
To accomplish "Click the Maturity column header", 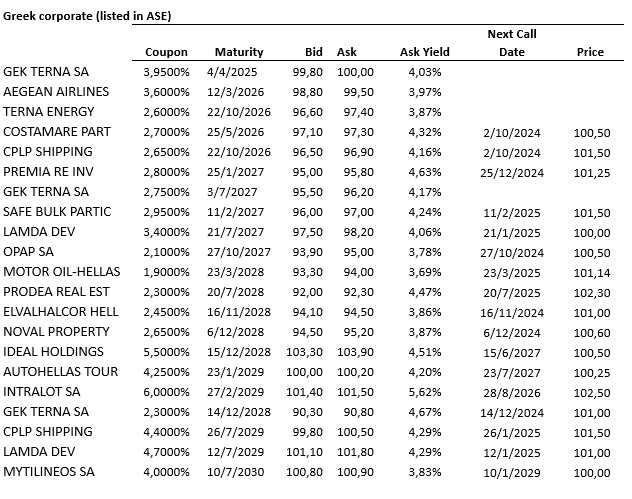I will click(x=239, y=52).
